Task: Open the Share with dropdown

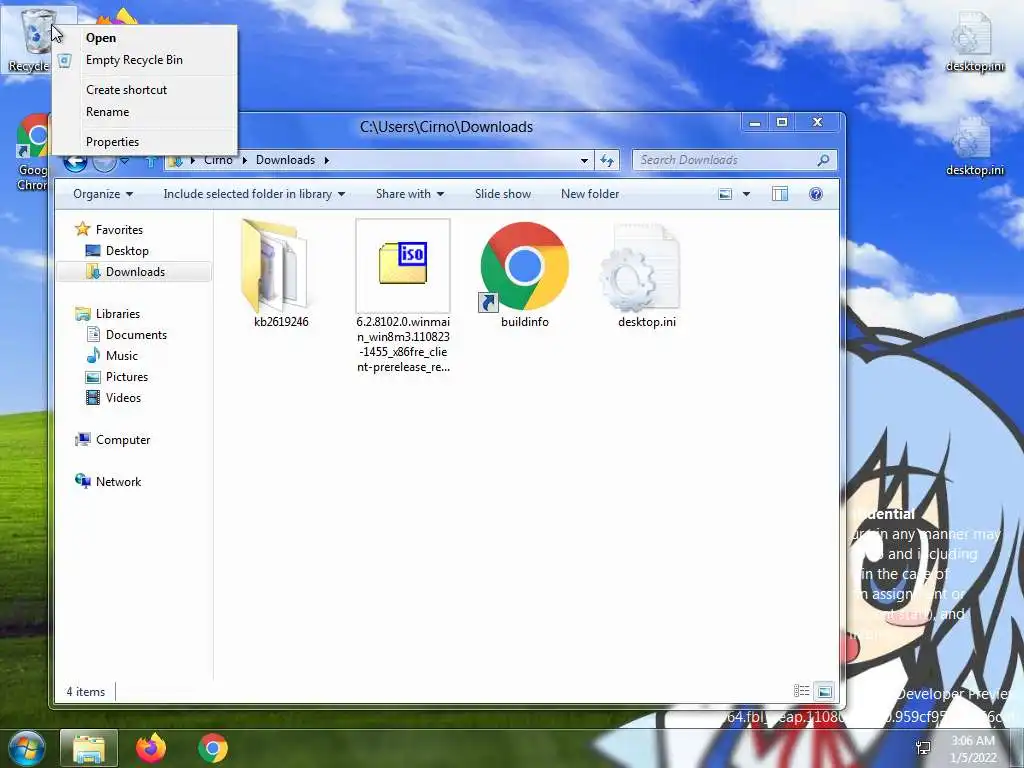Action: tap(409, 194)
